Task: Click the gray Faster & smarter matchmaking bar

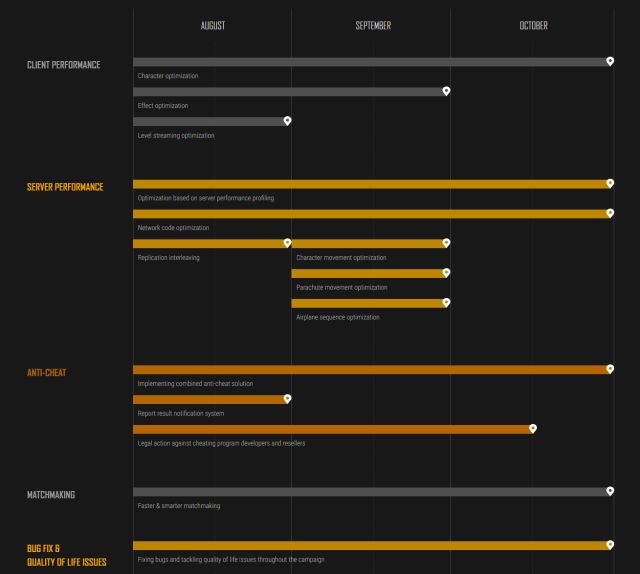Action: click(371, 492)
